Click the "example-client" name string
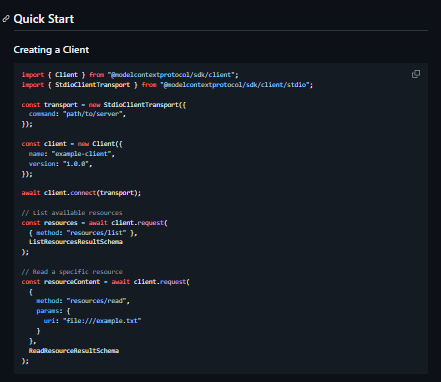The image size is (441, 382). point(83,154)
